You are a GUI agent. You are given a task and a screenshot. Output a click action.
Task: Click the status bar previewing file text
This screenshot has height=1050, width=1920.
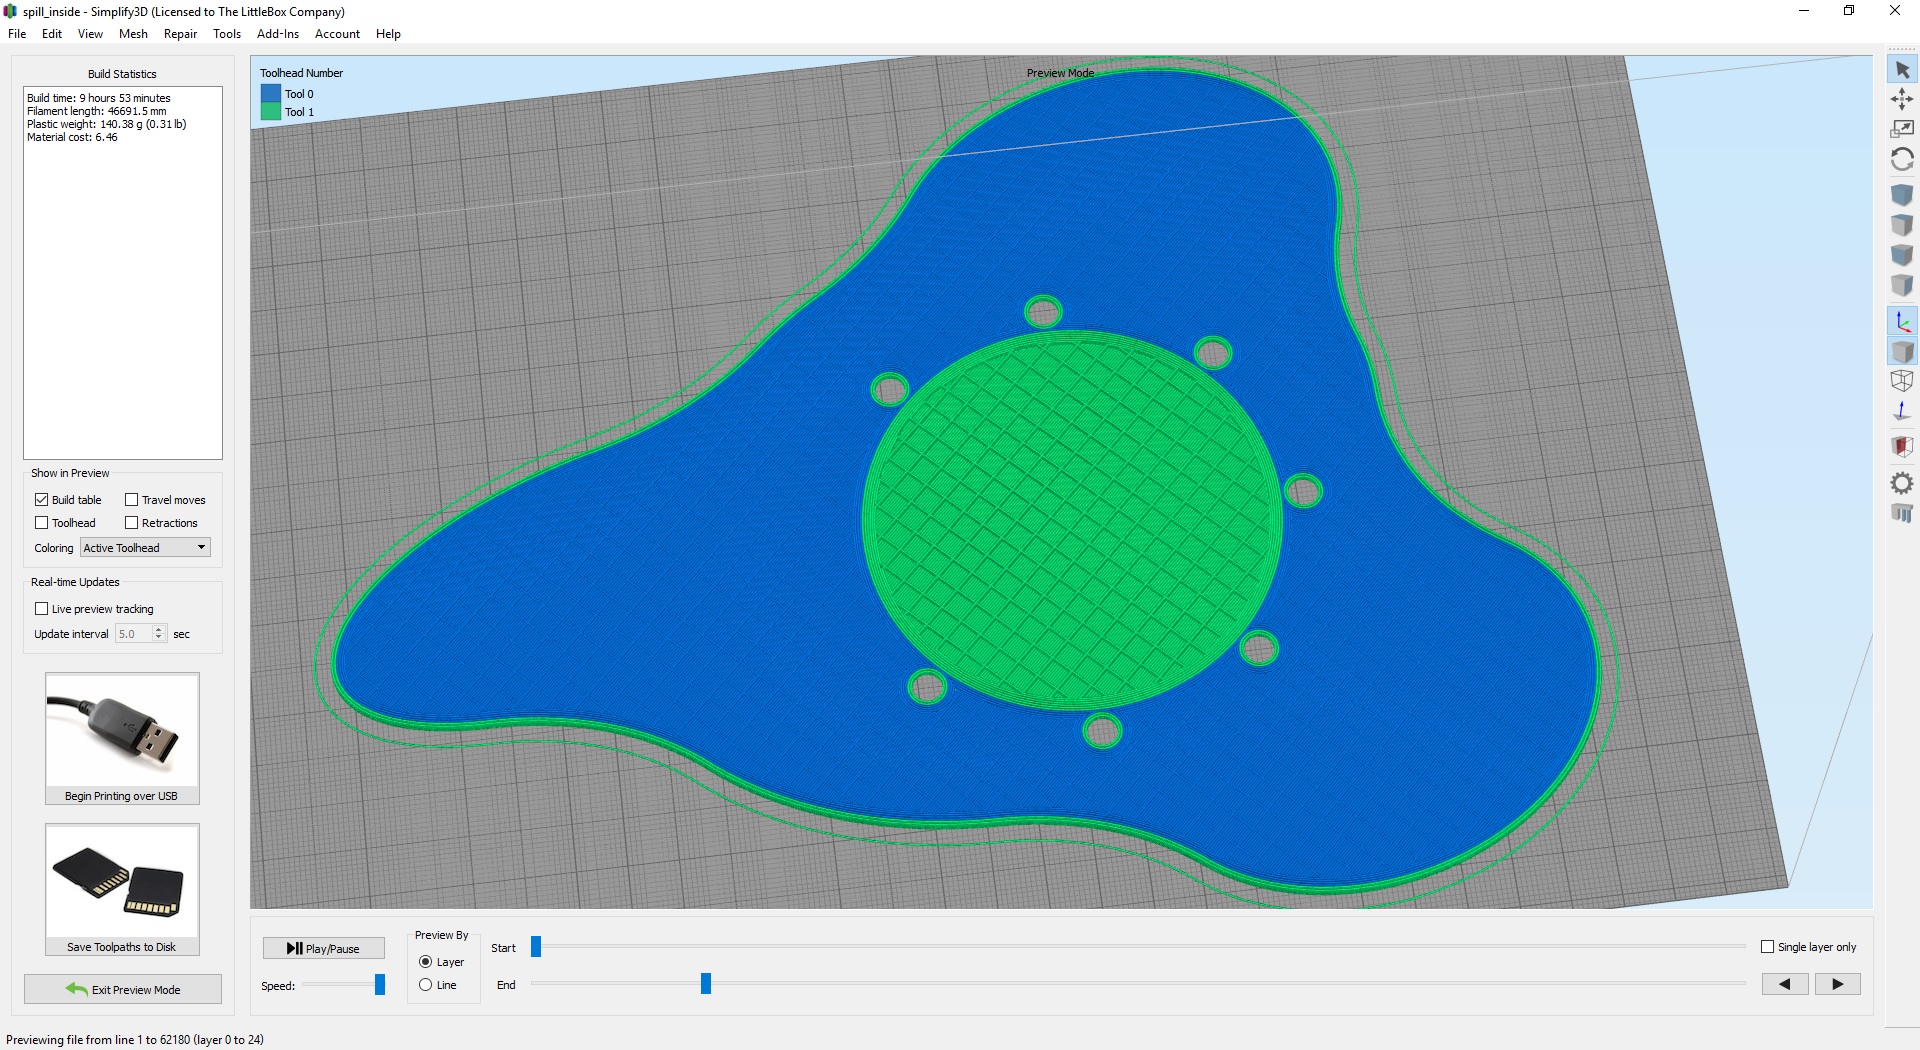(x=135, y=1039)
